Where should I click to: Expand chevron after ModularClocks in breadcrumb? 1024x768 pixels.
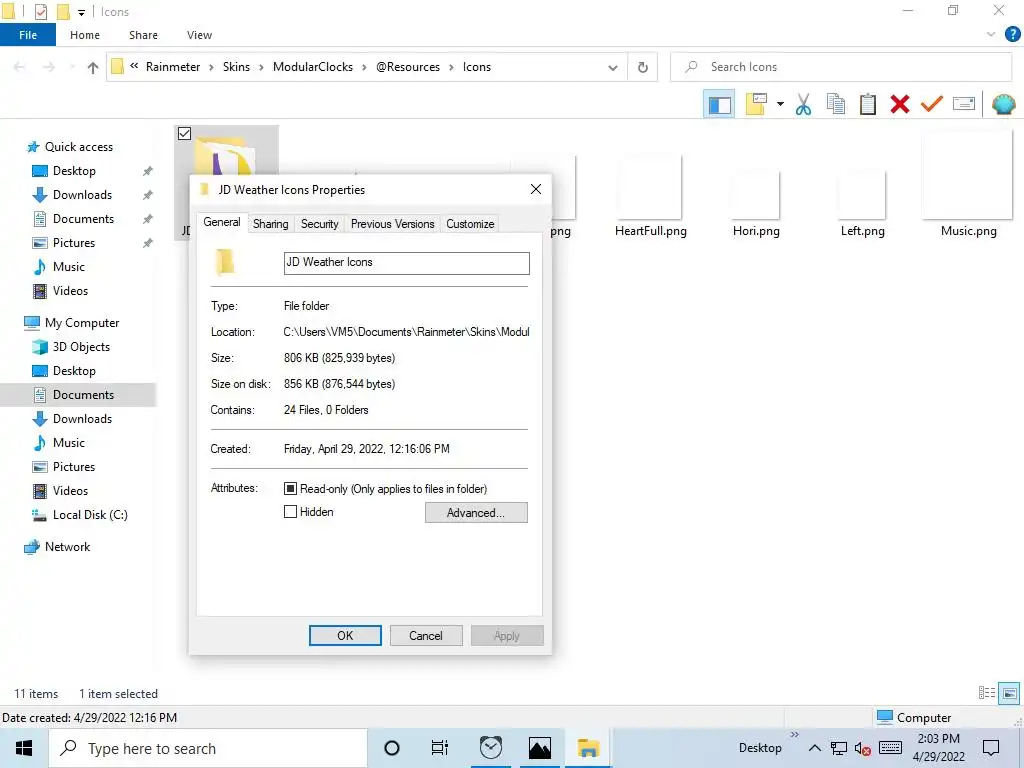[x=364, y=67]
